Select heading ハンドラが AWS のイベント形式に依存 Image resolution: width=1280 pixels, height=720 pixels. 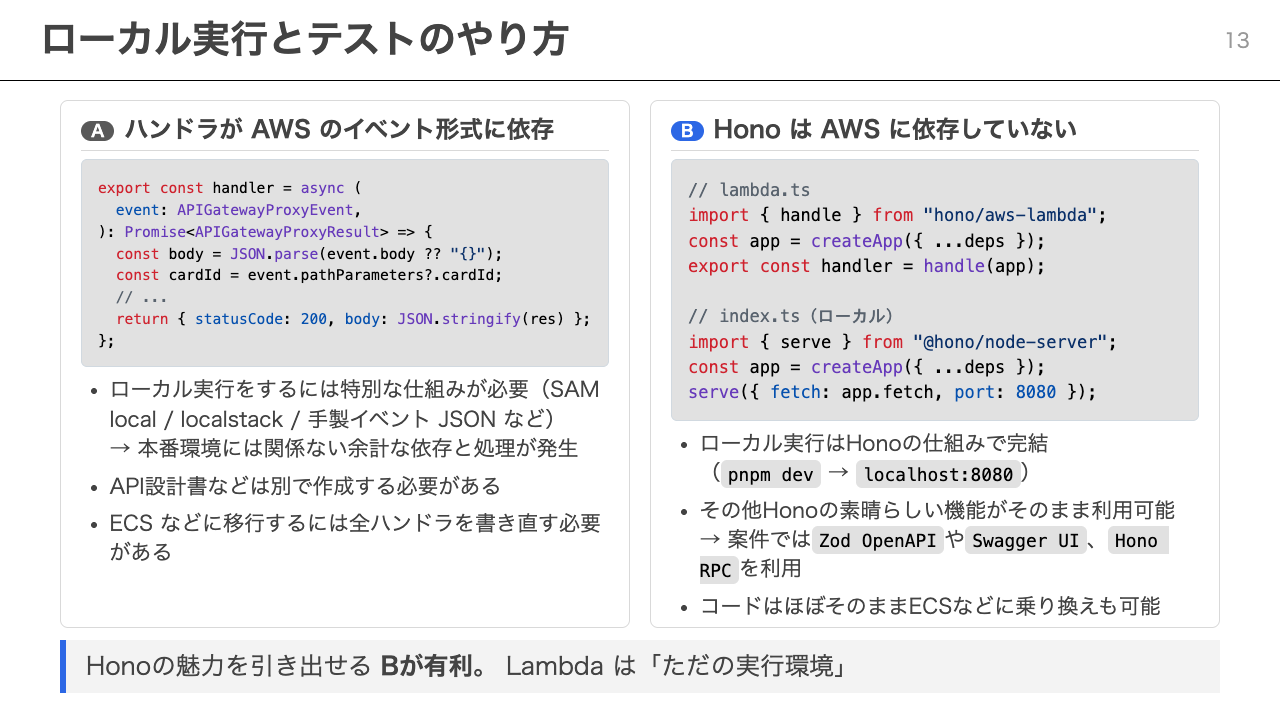tap(339, 130)
